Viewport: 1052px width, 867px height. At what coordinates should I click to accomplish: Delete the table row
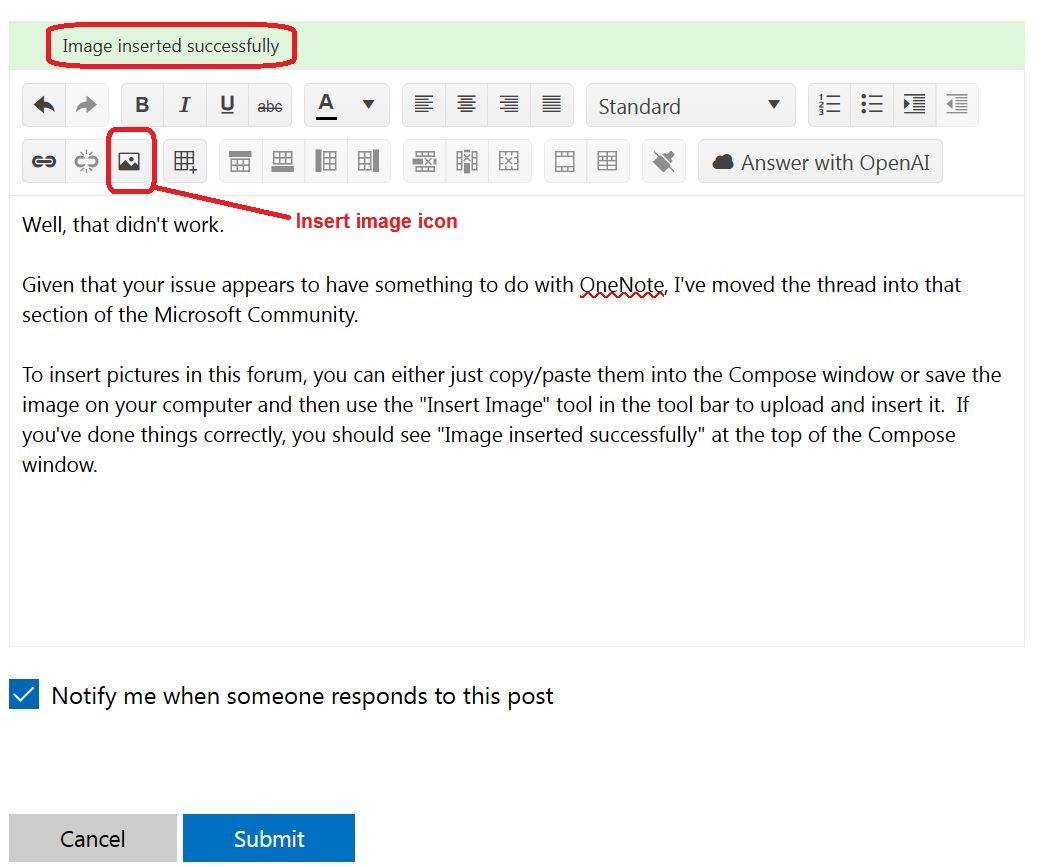pos(424,161)
